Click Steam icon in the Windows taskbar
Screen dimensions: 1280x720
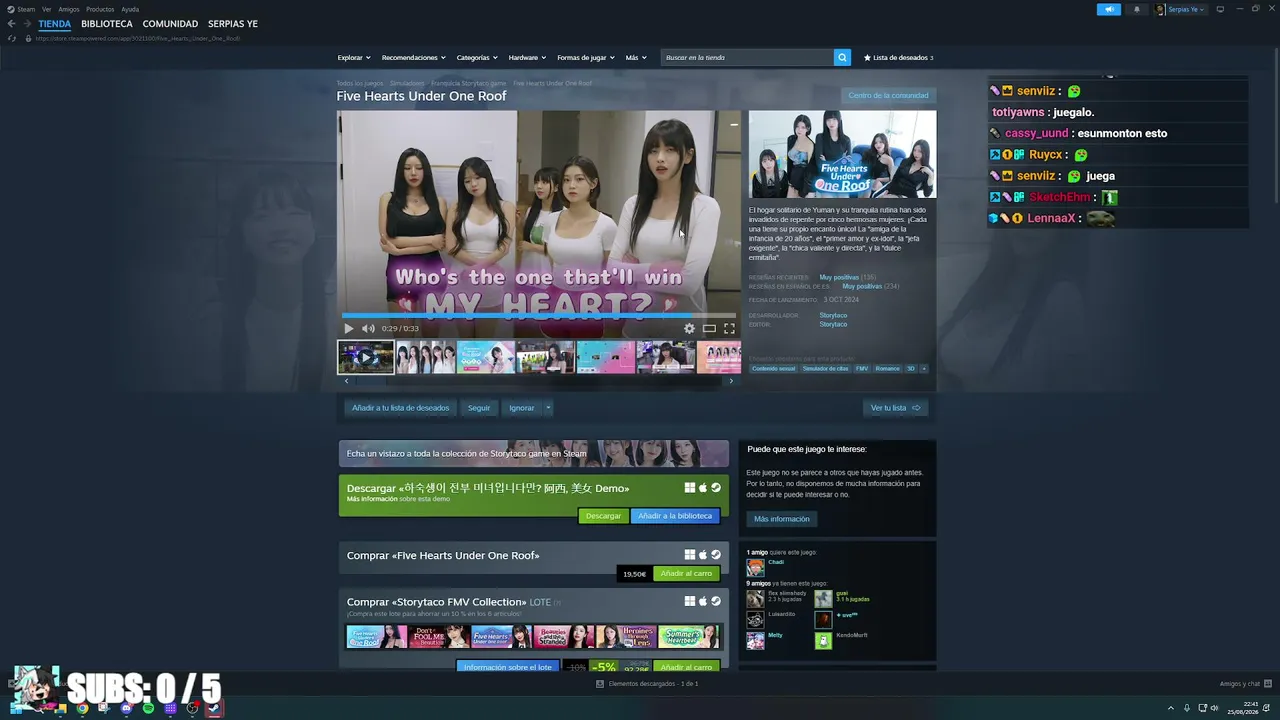(214, 708)
